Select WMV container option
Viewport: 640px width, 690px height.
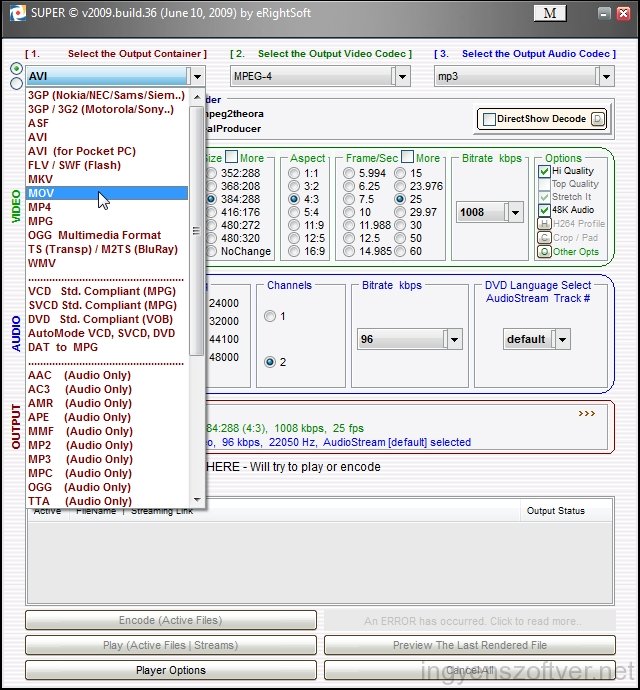[x=107, y=263]
